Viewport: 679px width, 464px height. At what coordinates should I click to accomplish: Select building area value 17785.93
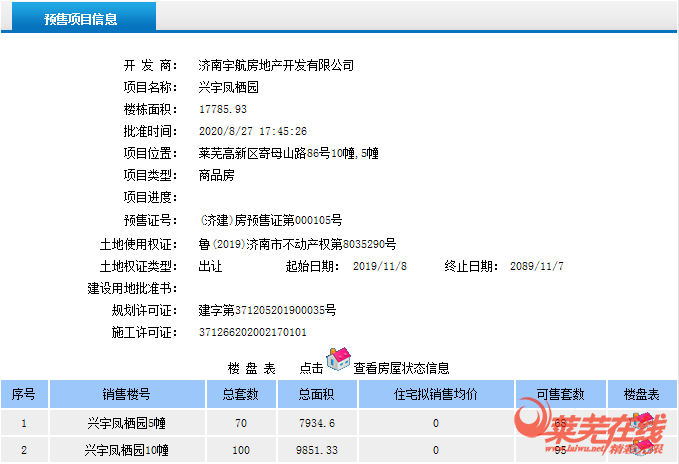click(223, 110)
